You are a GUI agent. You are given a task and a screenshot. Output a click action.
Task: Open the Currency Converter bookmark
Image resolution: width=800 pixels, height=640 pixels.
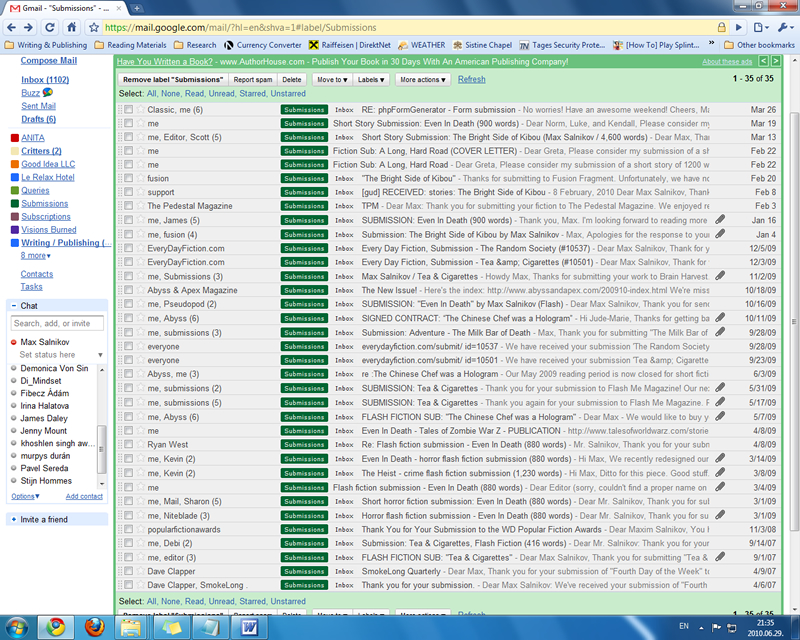[262, 45]
